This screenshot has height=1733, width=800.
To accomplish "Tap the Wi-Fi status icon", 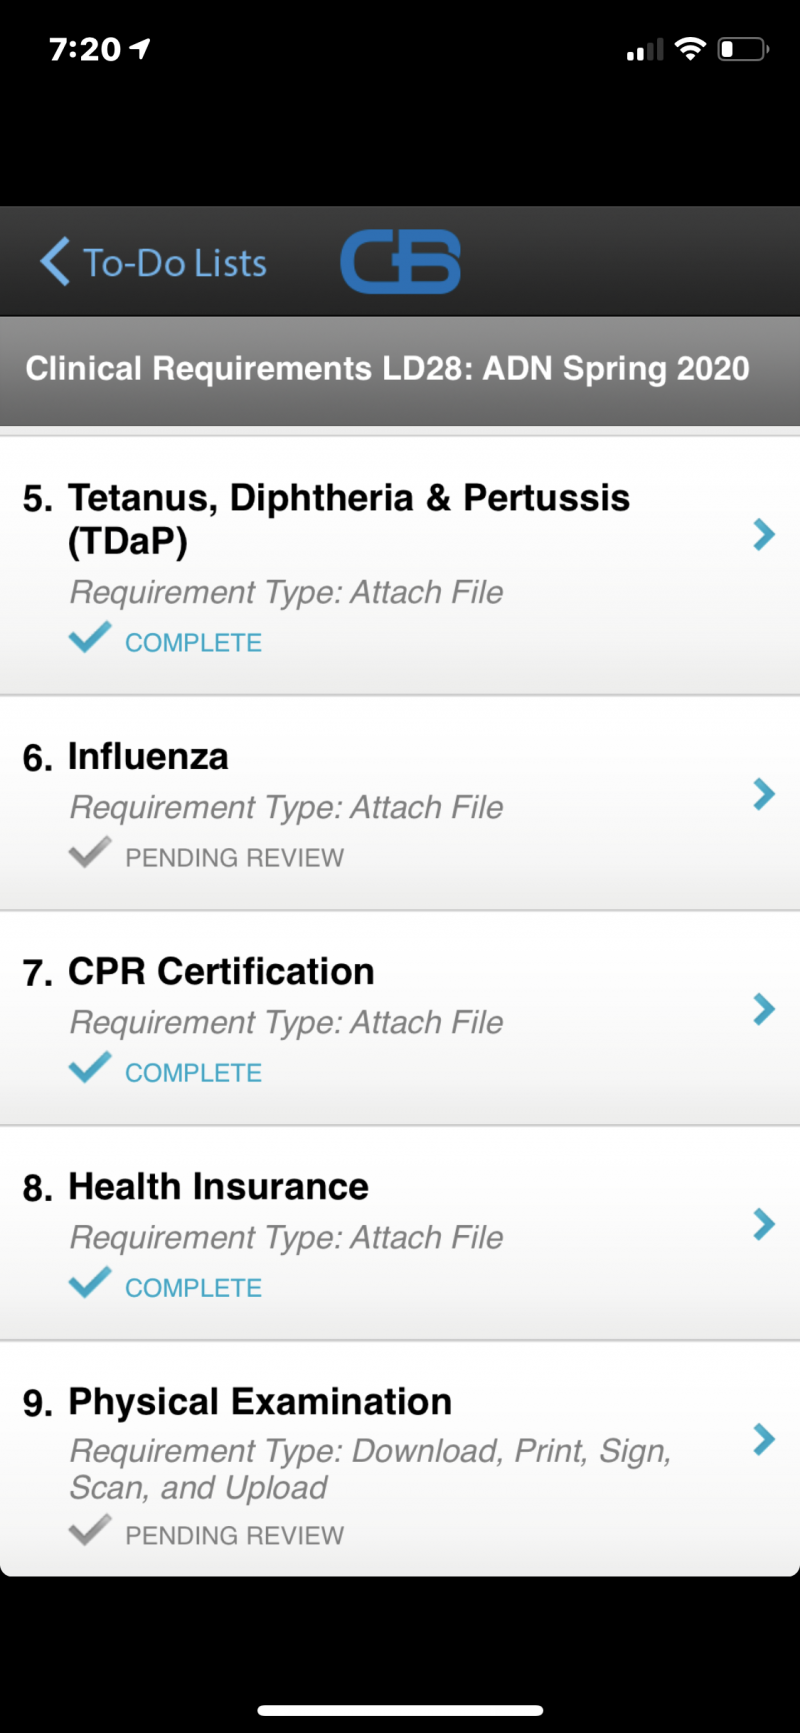I will 690,48.
